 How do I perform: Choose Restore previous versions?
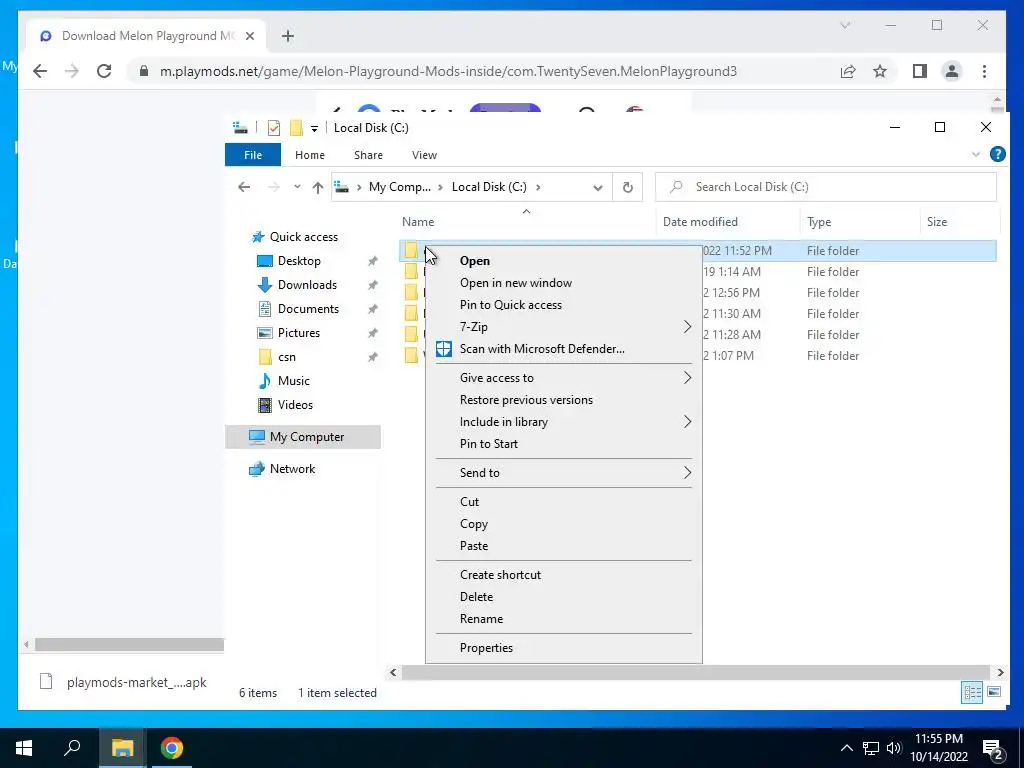pos(526,400)
